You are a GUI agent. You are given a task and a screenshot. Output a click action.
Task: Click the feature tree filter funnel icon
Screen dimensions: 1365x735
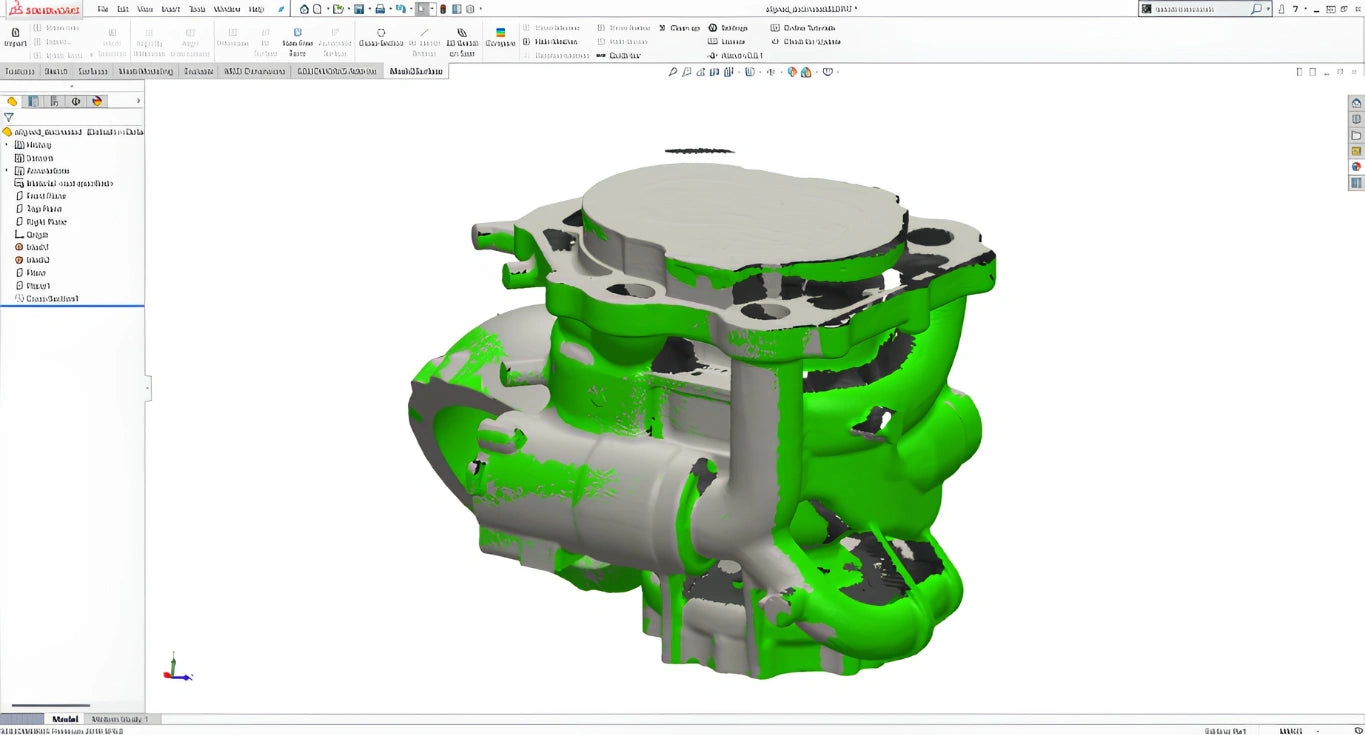[9, 117]
